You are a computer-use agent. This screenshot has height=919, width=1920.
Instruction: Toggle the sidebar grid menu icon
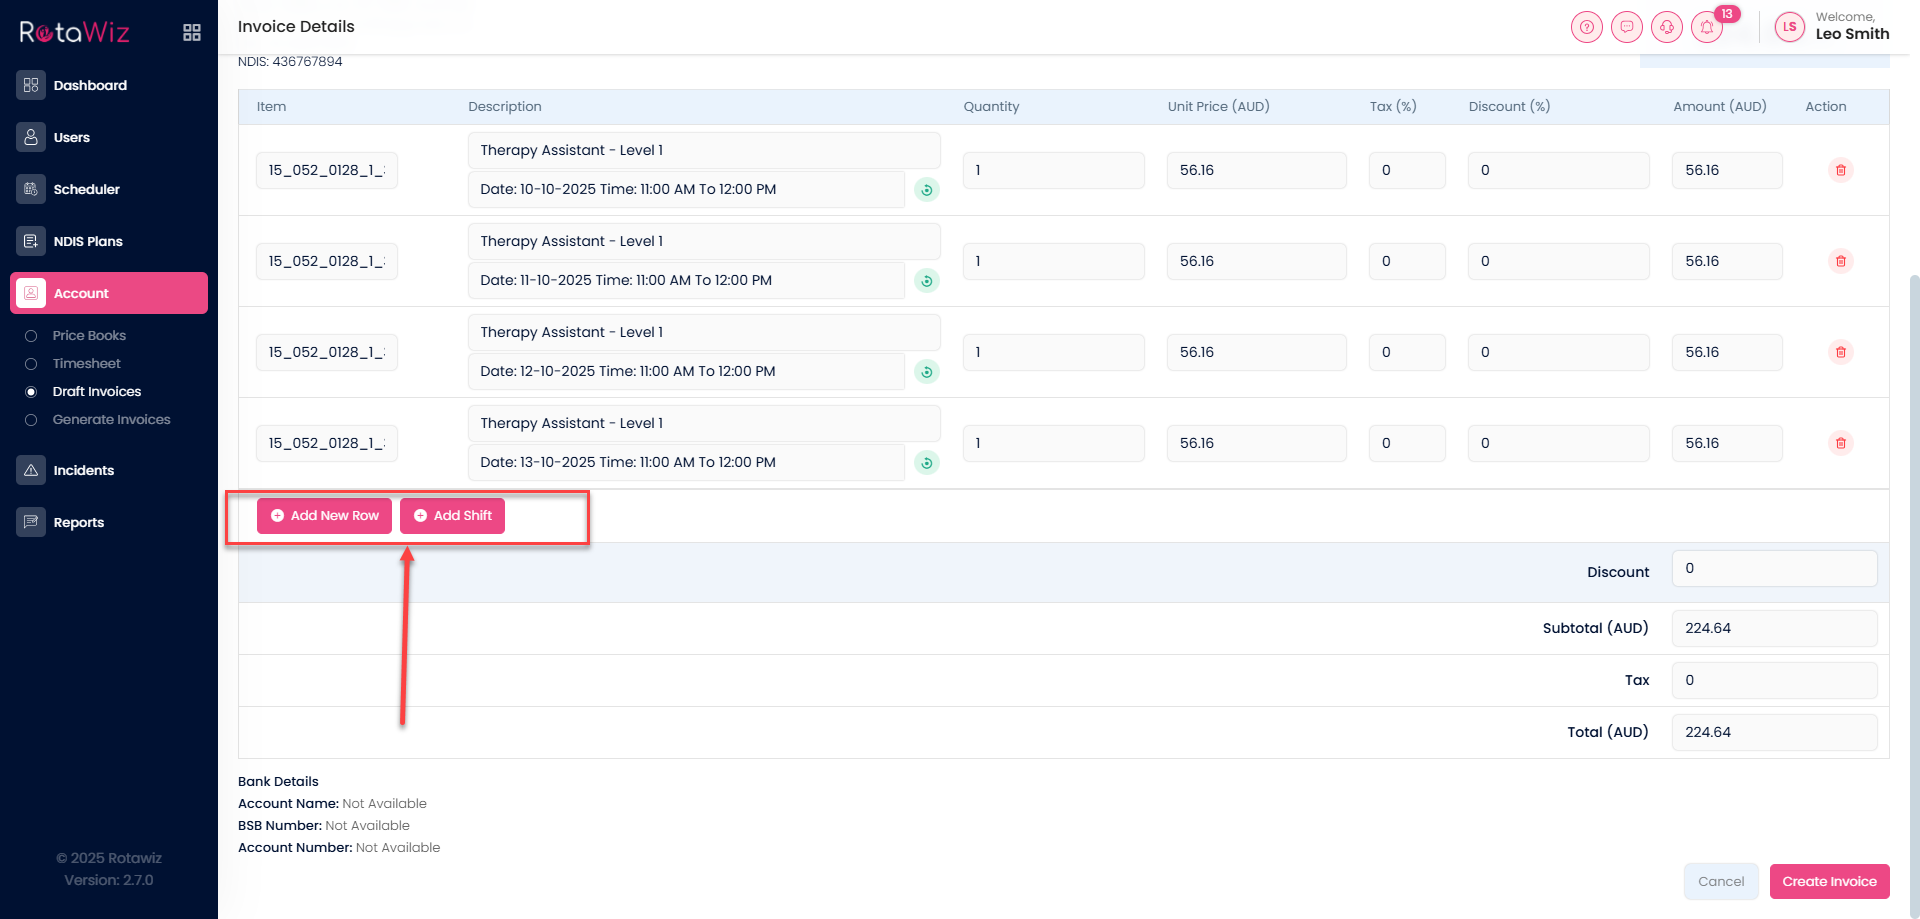coord(192,33)
